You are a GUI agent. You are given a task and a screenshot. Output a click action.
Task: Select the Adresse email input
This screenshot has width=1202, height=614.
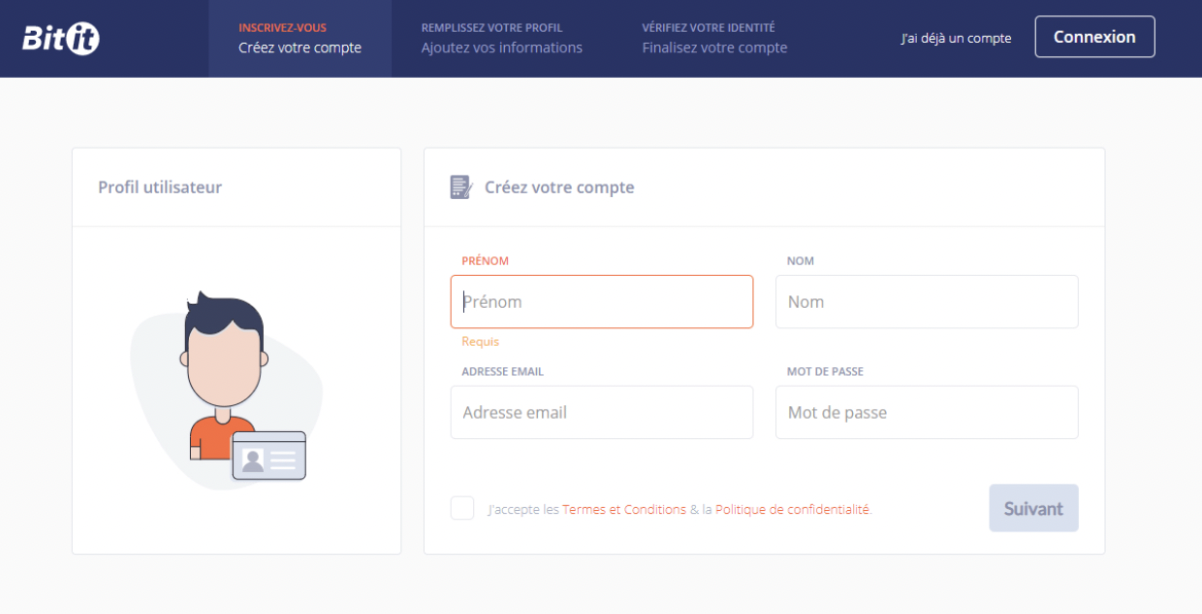click(x=602, y=412)
